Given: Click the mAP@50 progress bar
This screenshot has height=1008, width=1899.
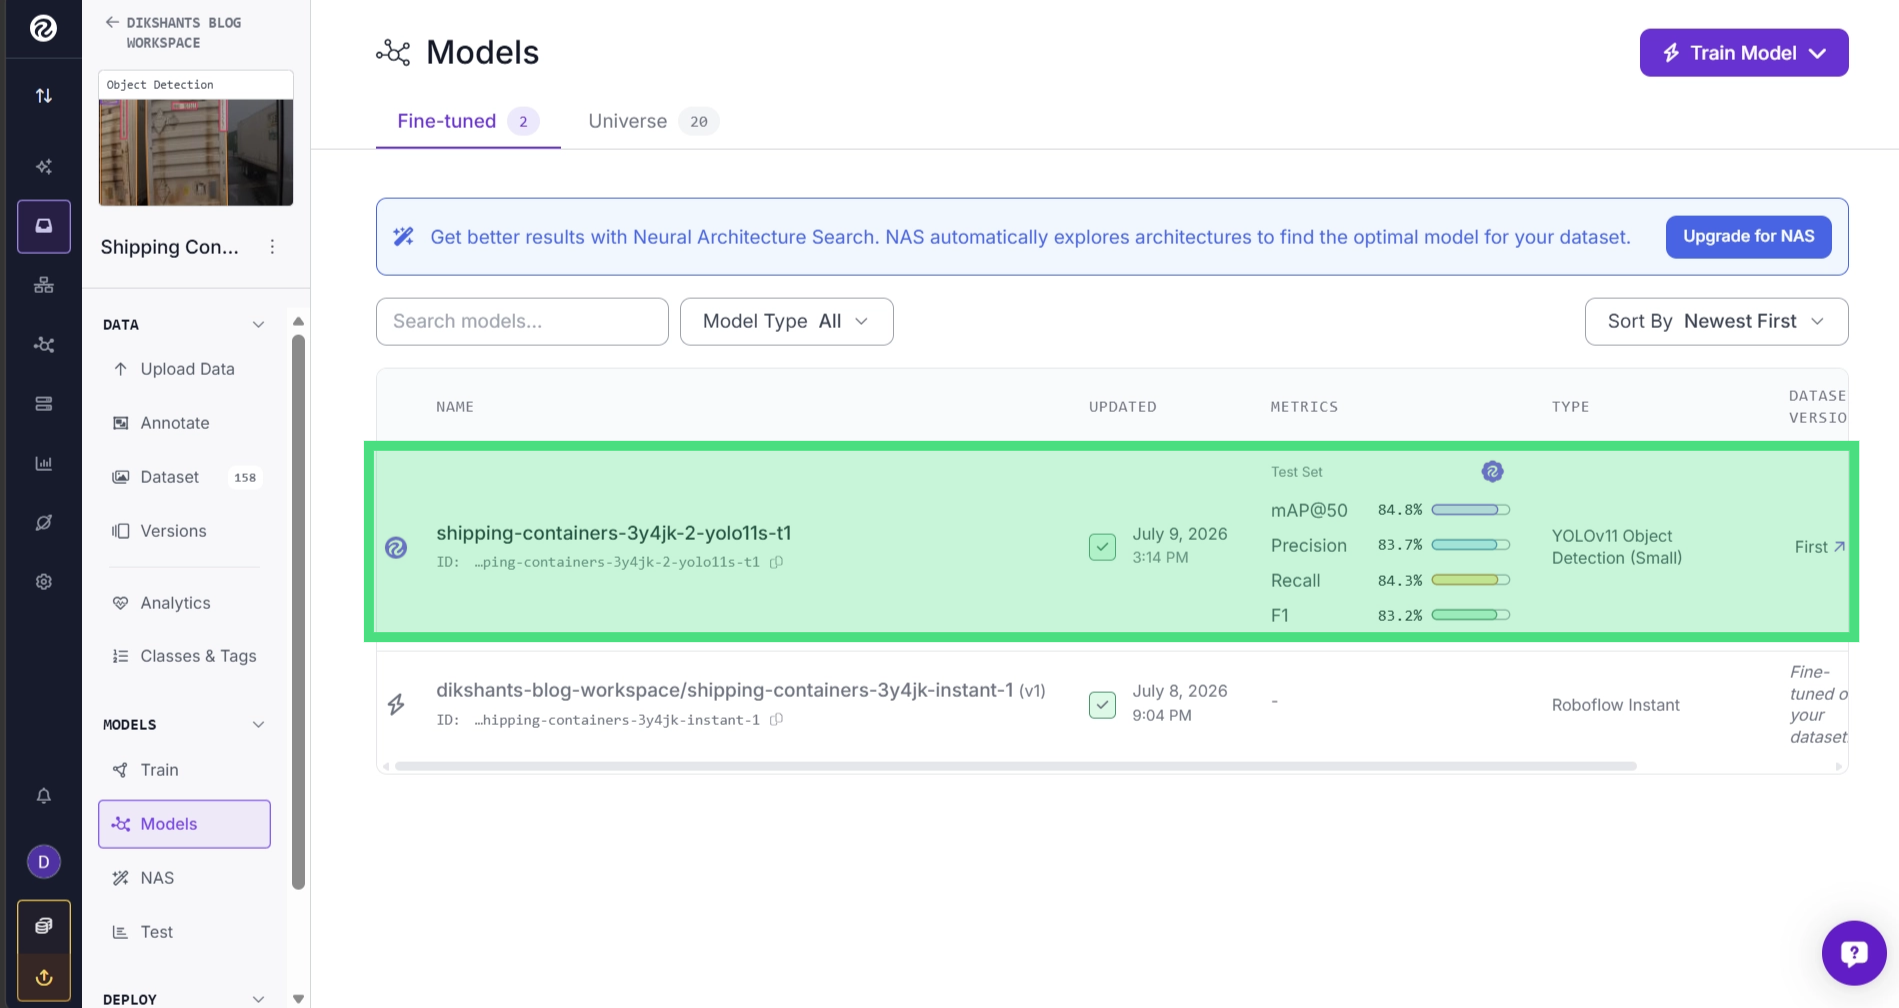Looking at the screenshot, I should (x=1470, y=510).
